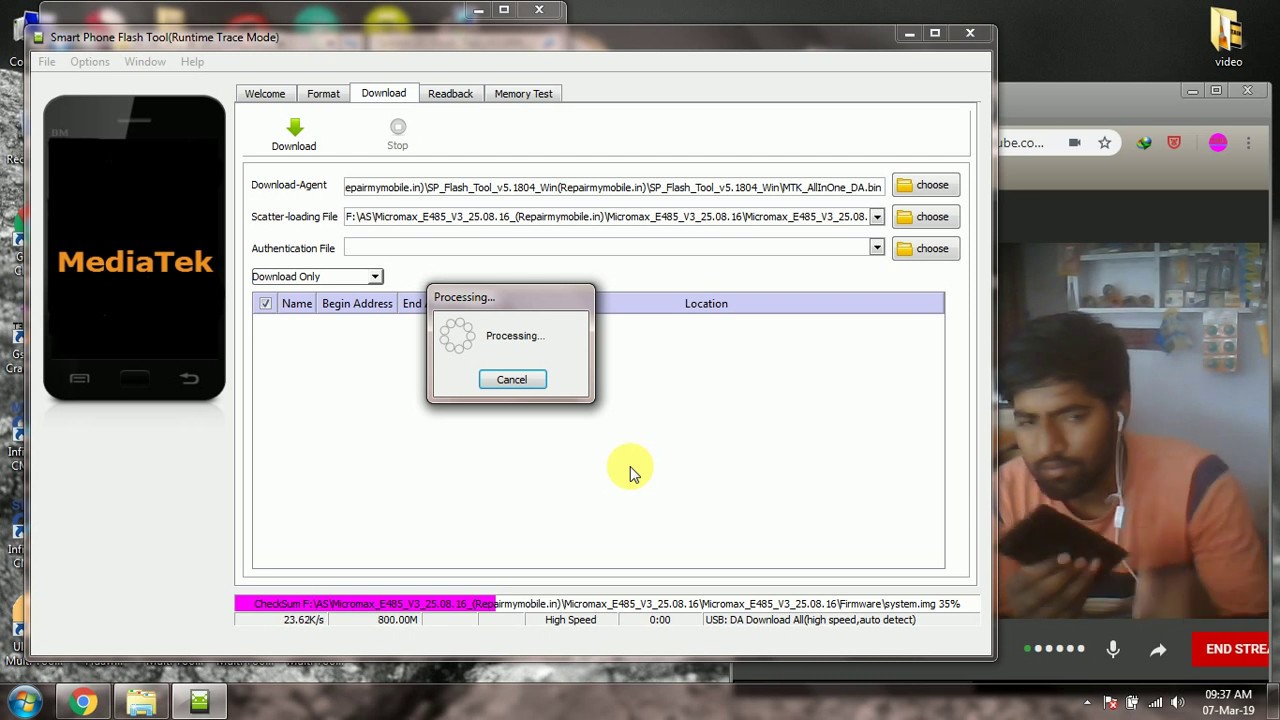The width and height of the screenshot is (1280, 720).
Task: Click the Begin Address column header
Action: (x=357, y=304)
